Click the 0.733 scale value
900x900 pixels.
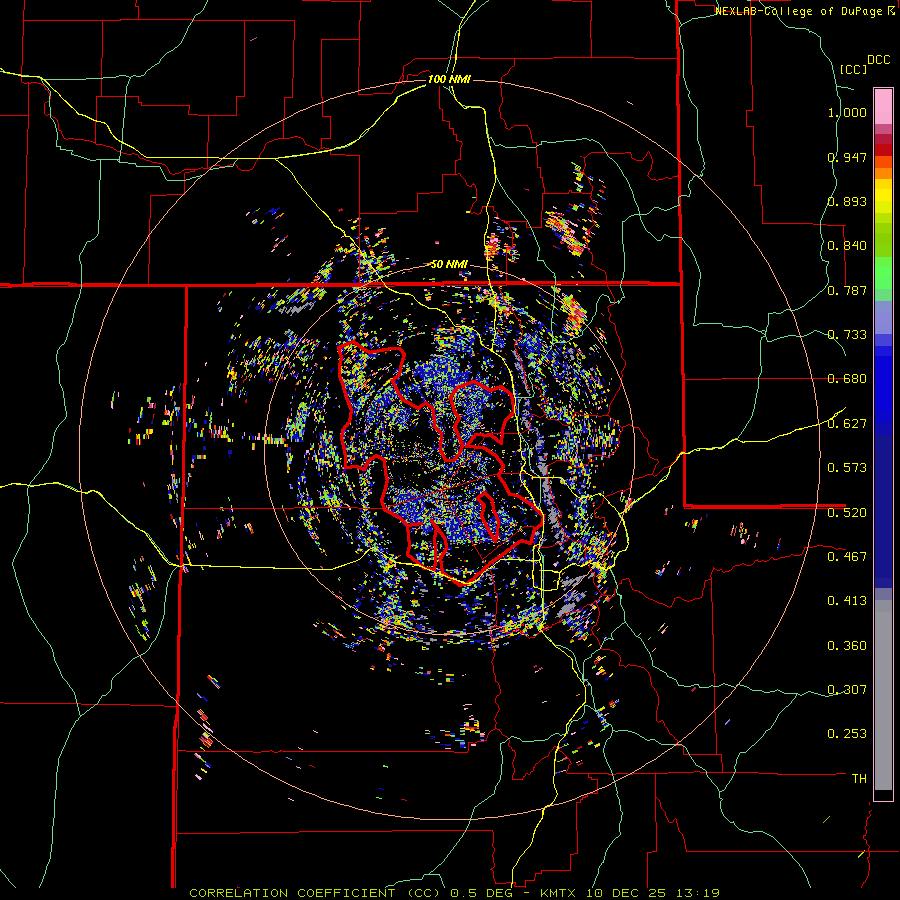tap(847, 335)
